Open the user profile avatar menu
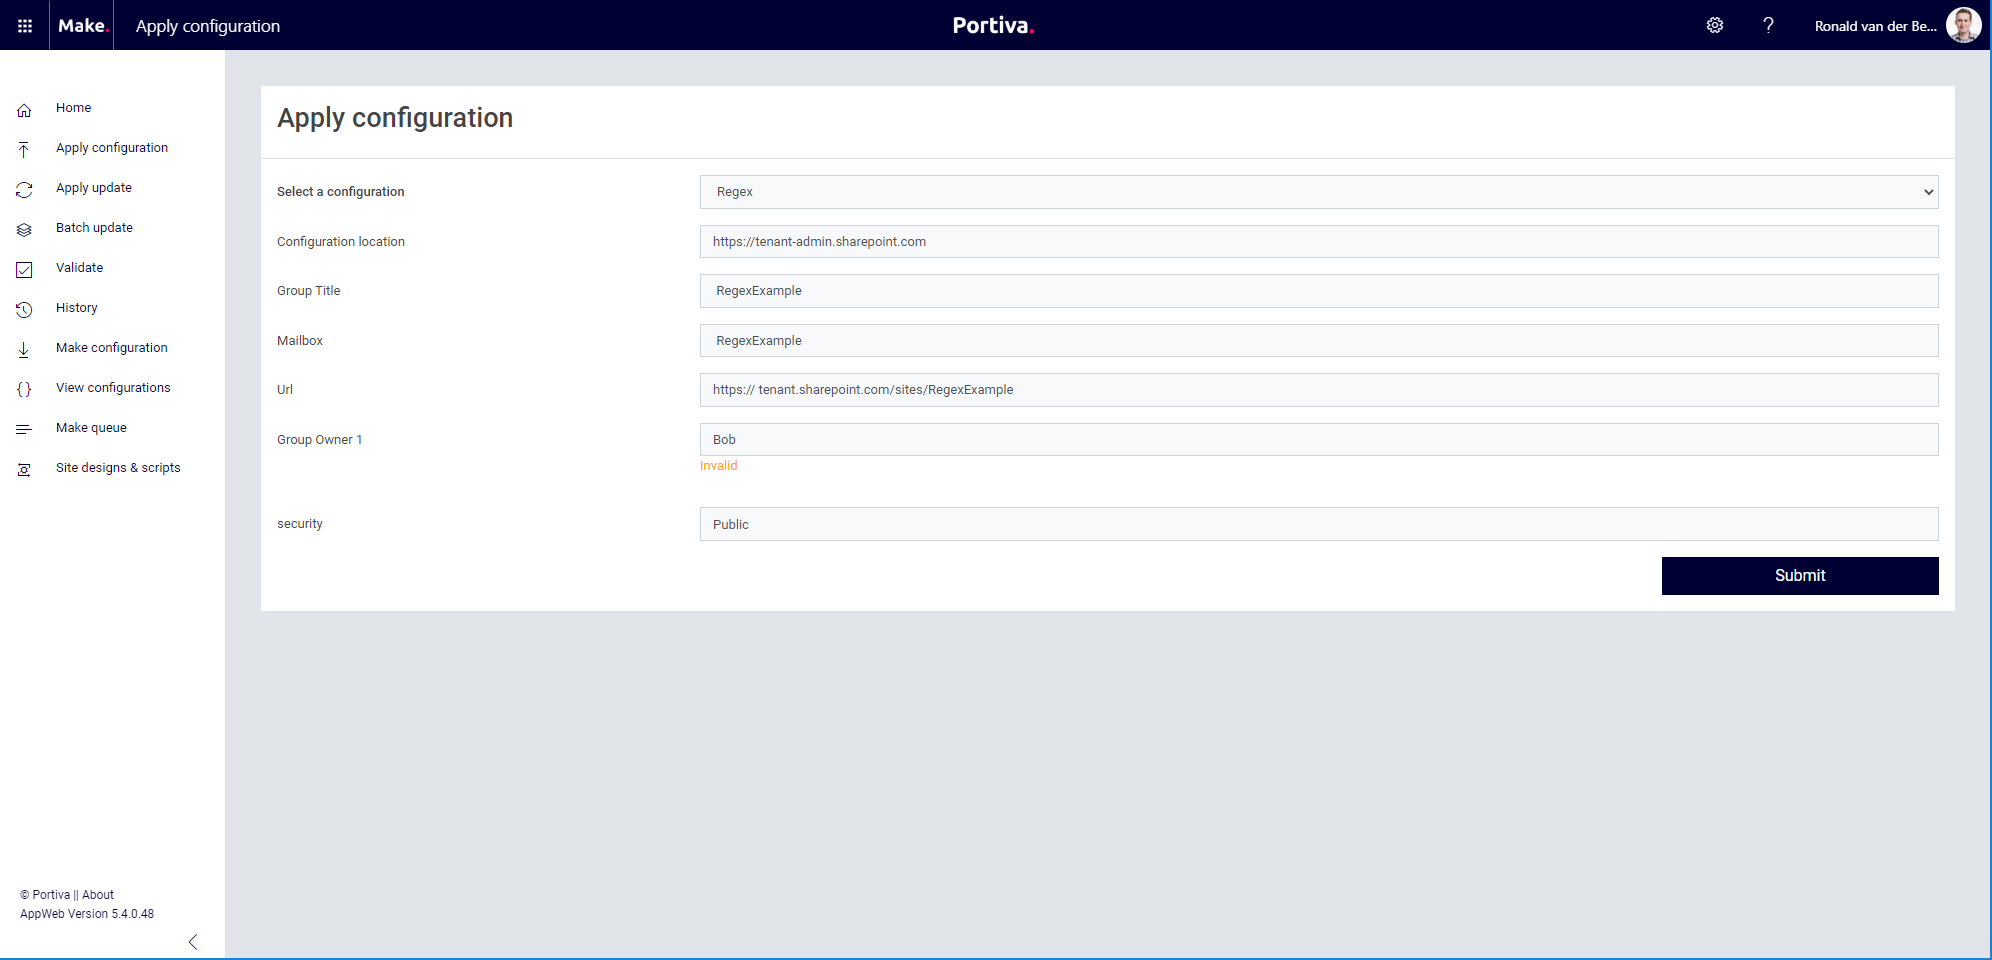 (x=1963, y=26)
